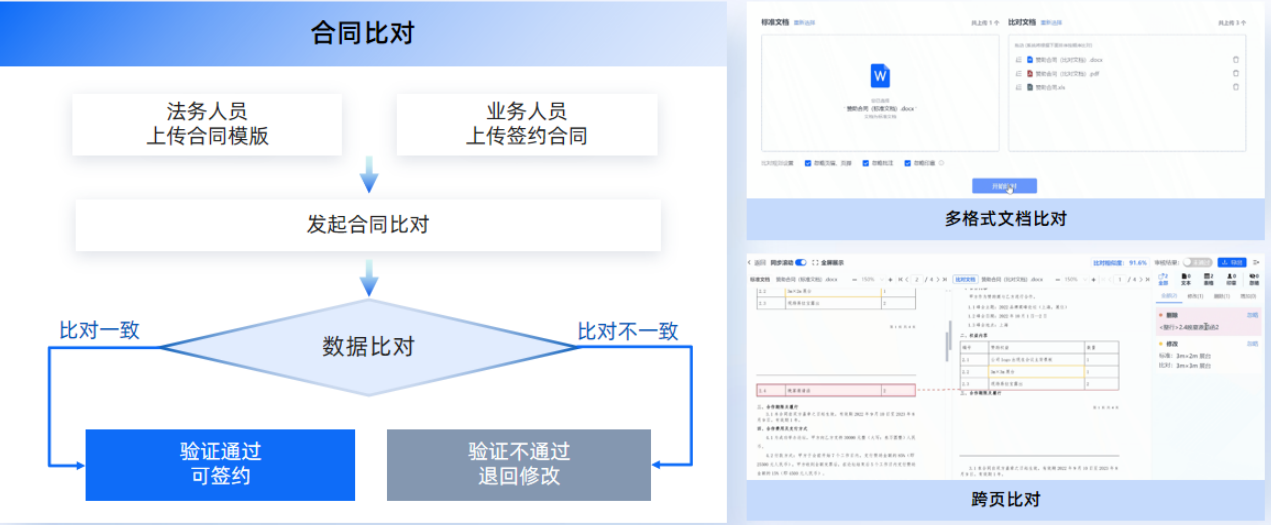This screenshot has width=1271, height=525.
Task: Zoom out the 比对文档 pane with minus
Action: pyautogui.click(x=1058, y=279)
